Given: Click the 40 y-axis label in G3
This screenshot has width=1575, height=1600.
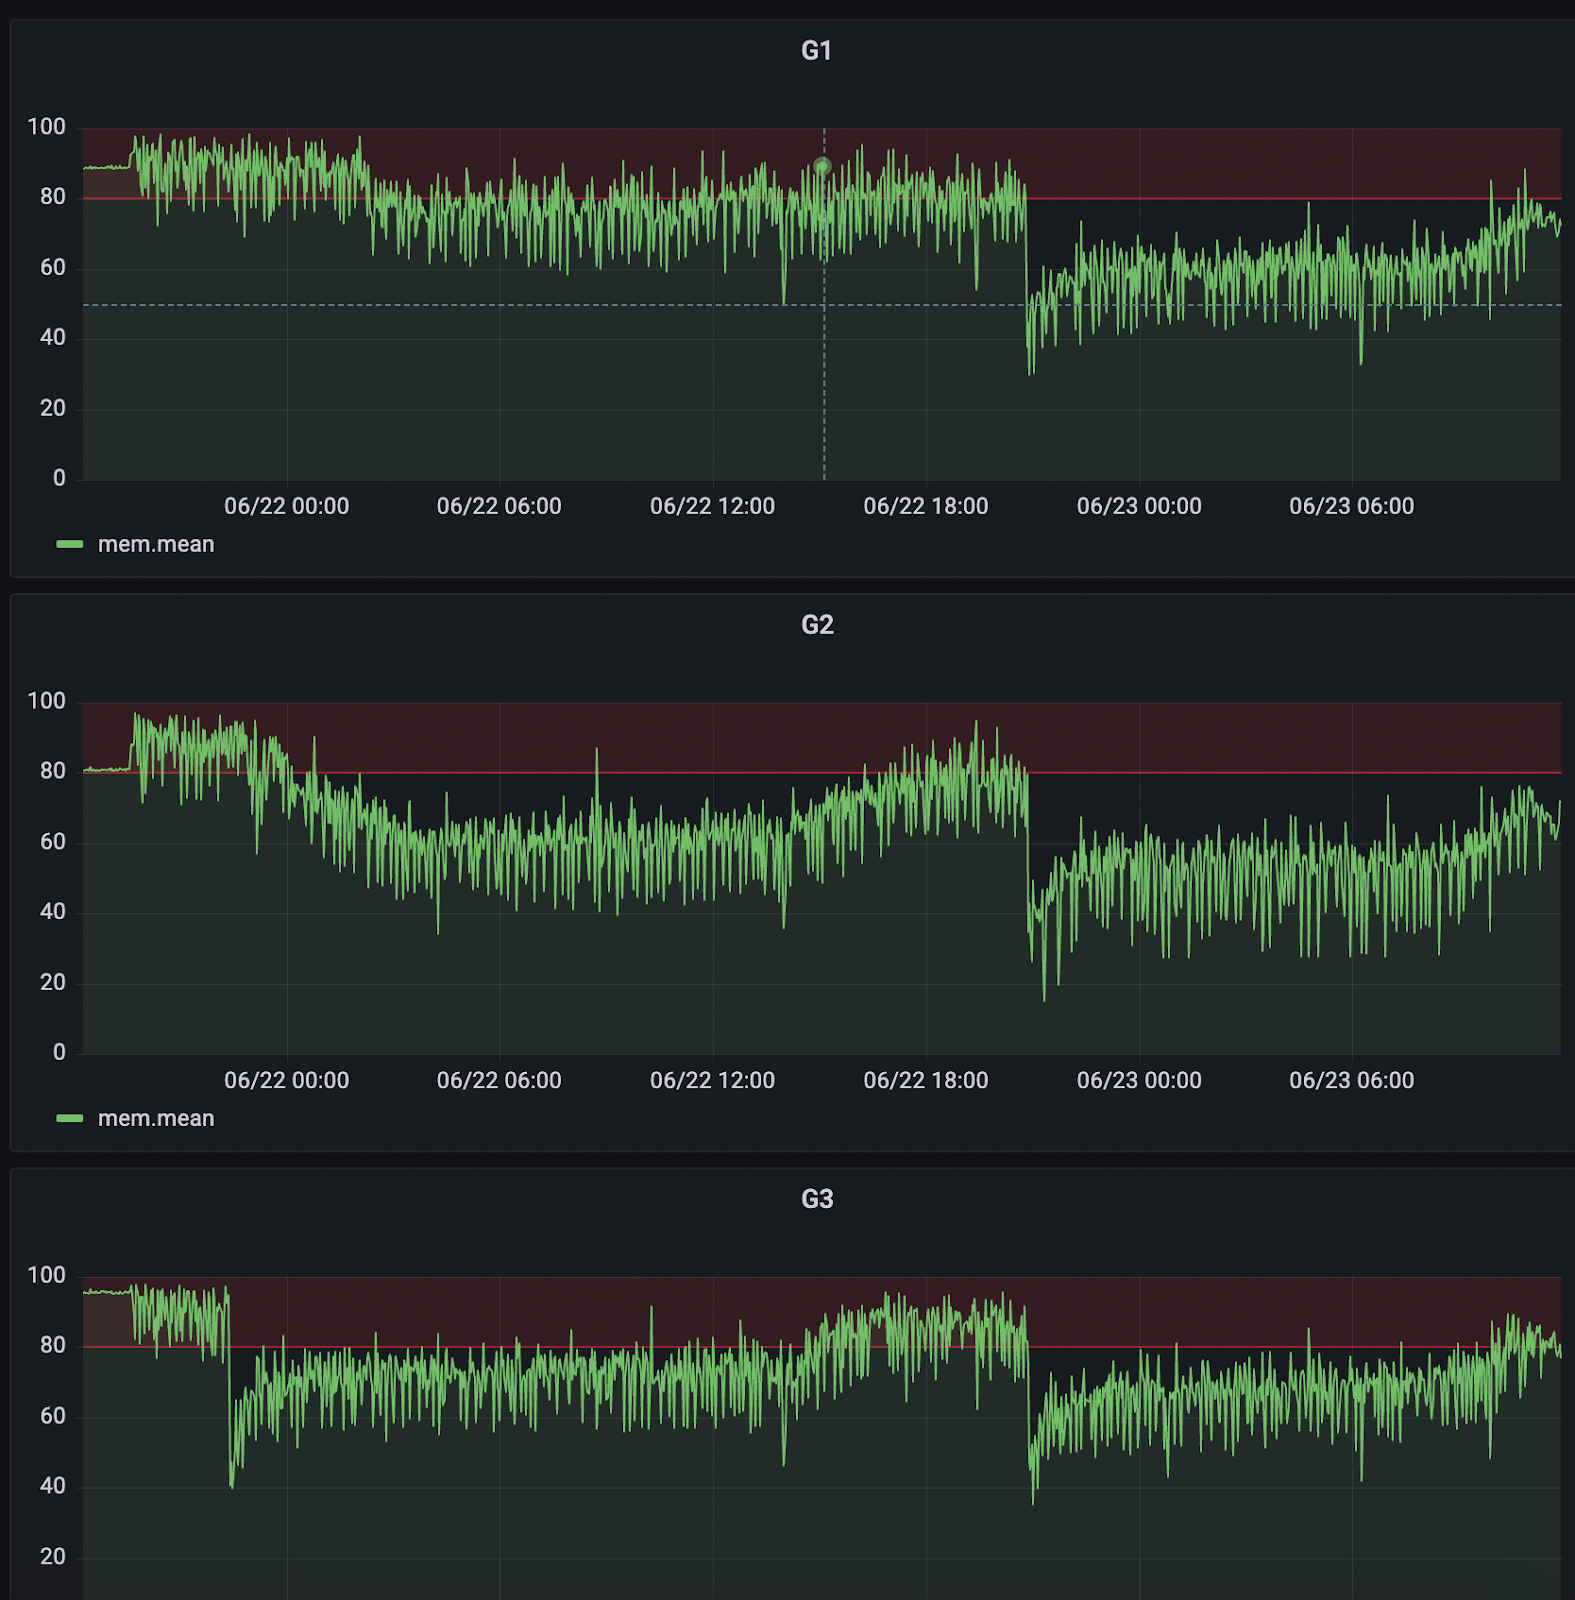Looking at the screenshot, I should pos(52,1486).
